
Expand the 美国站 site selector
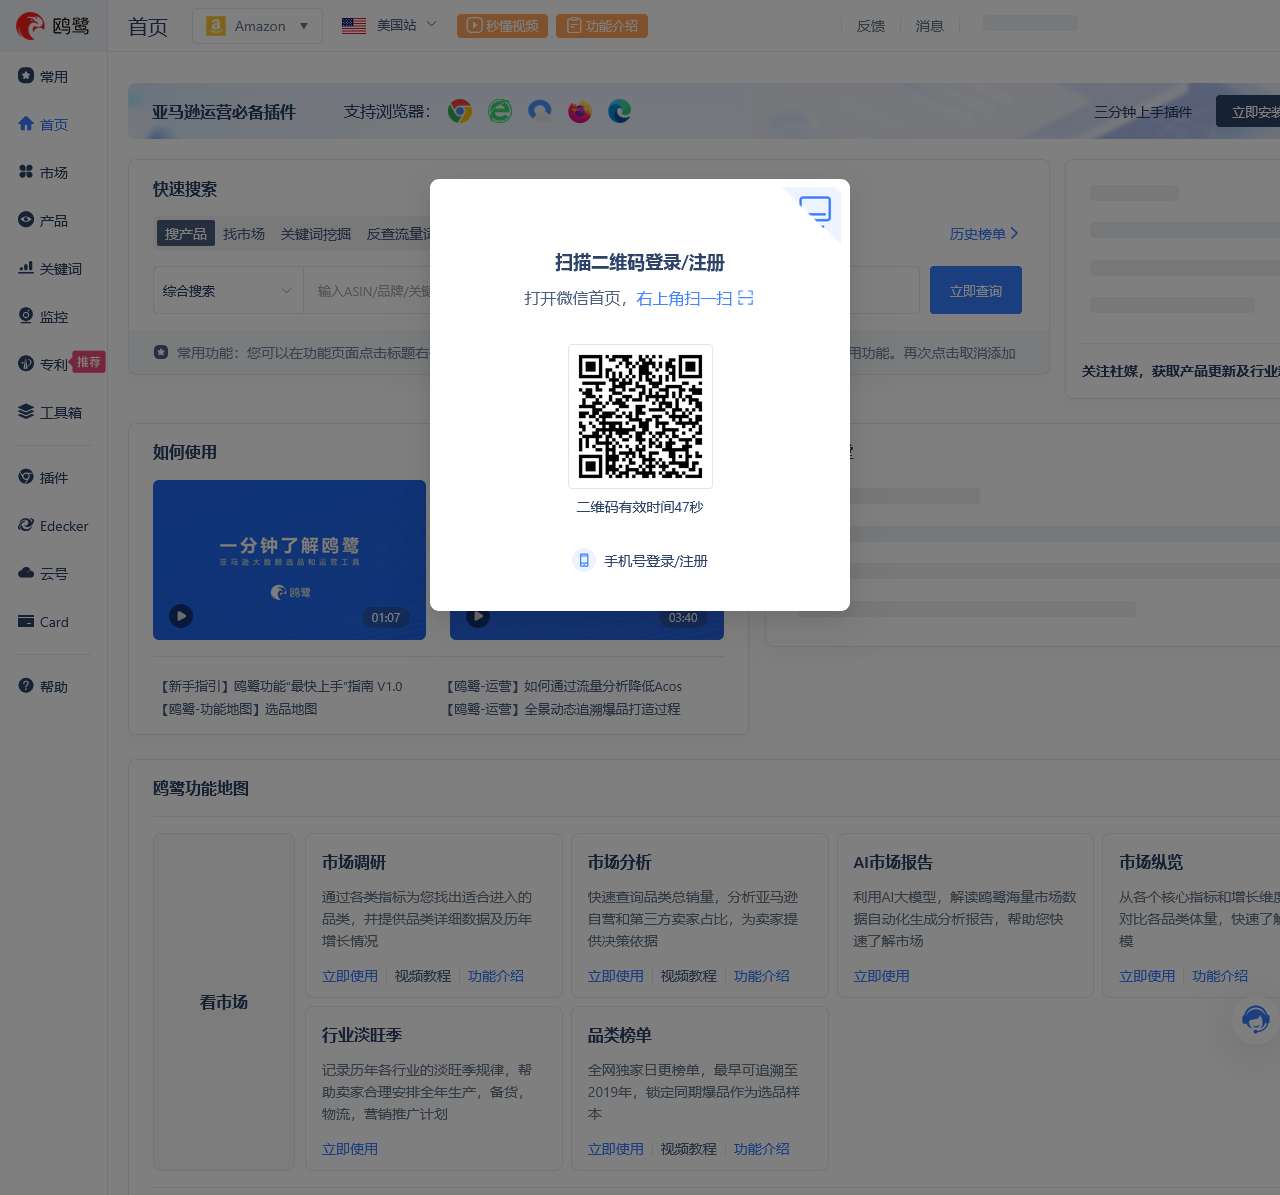click(x=389, y=25)
